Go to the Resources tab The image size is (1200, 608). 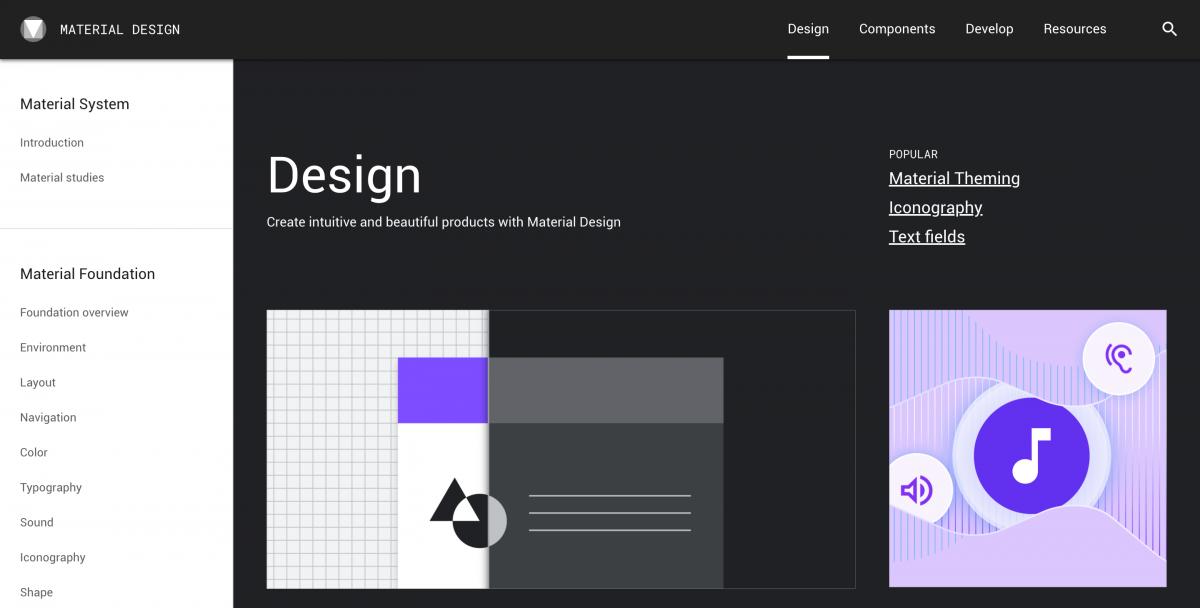[1074, 29]
